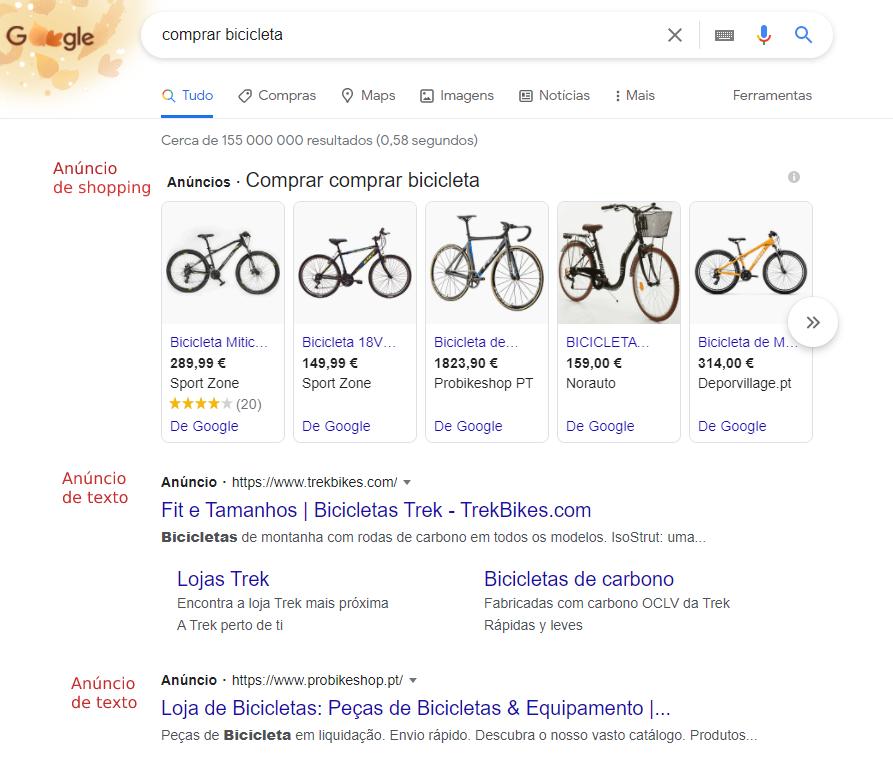893x760 pixels.
Task: Expand the Mais menu
Action: tap(635, 96)
